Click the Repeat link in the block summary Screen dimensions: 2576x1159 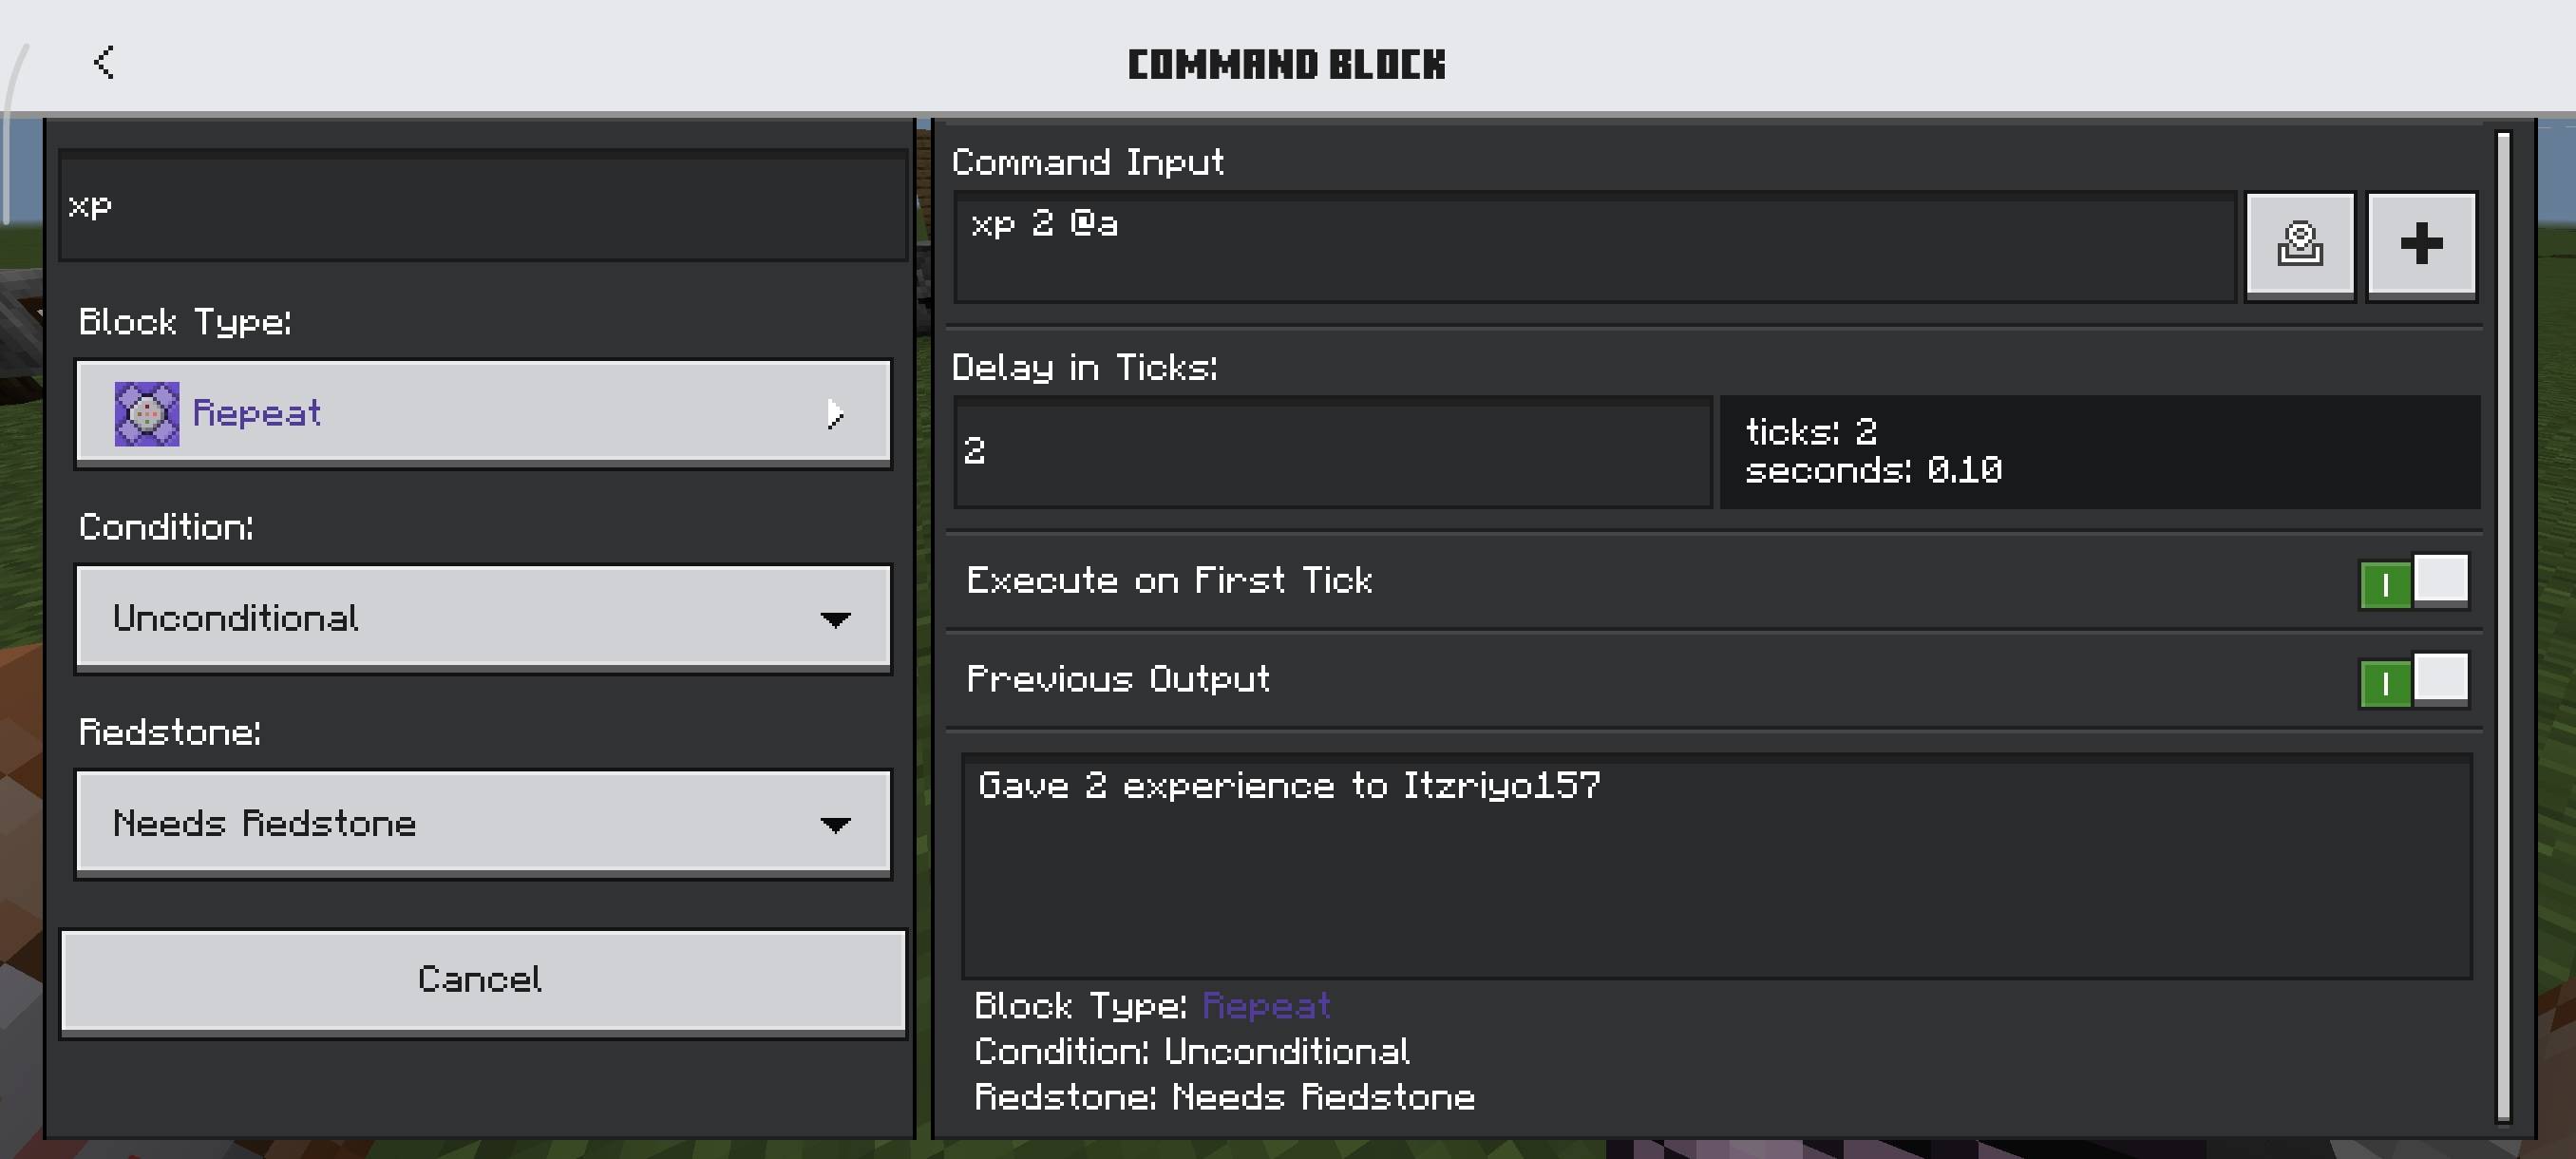click(1265, 1006)
